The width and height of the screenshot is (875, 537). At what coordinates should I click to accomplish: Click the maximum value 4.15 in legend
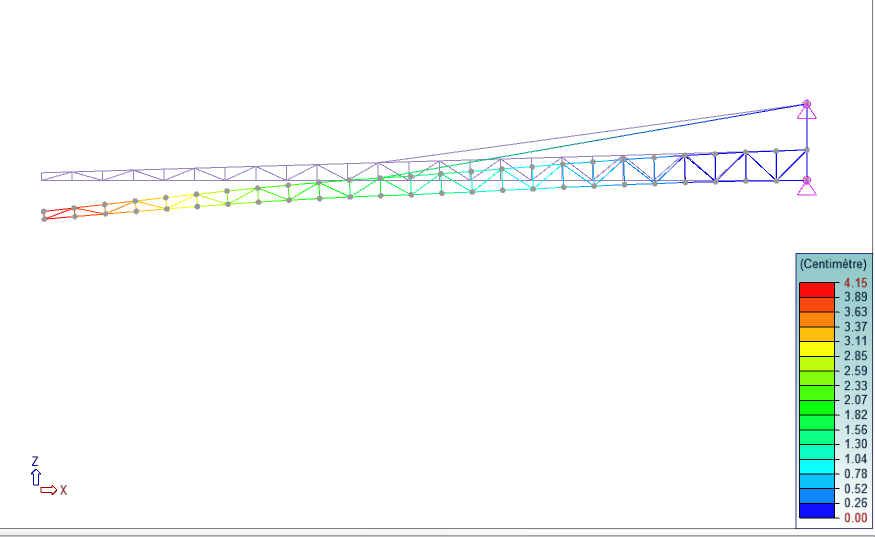[855, 282]
